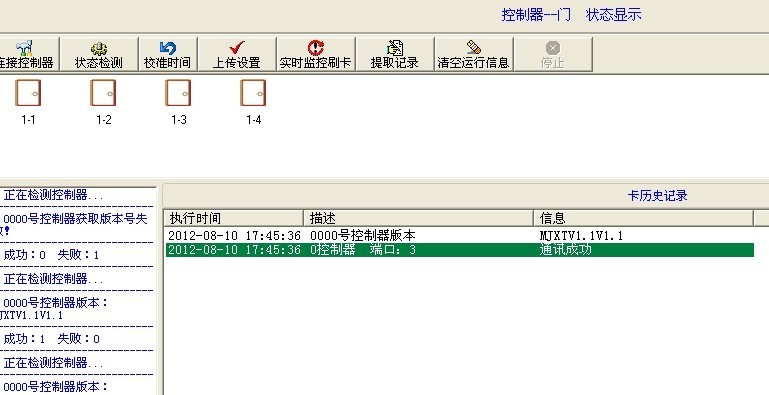Click the 描述 column header
The image size is (769, 395).
pos(418,218)
